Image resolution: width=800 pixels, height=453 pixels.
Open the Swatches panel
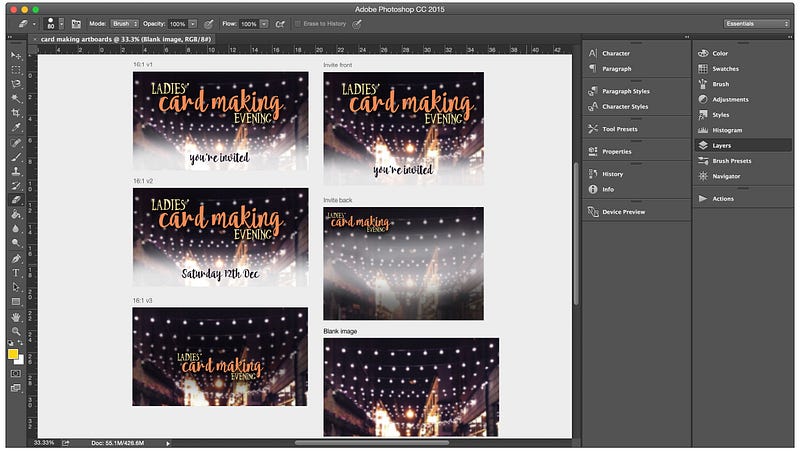coord(725,69)
